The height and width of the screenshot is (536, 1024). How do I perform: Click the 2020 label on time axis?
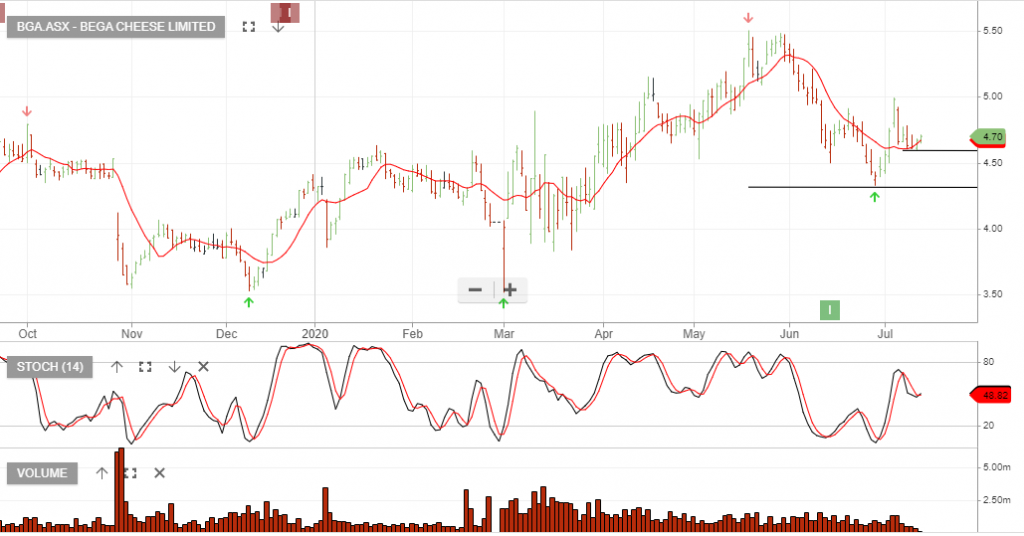click(x=315, y=334)
